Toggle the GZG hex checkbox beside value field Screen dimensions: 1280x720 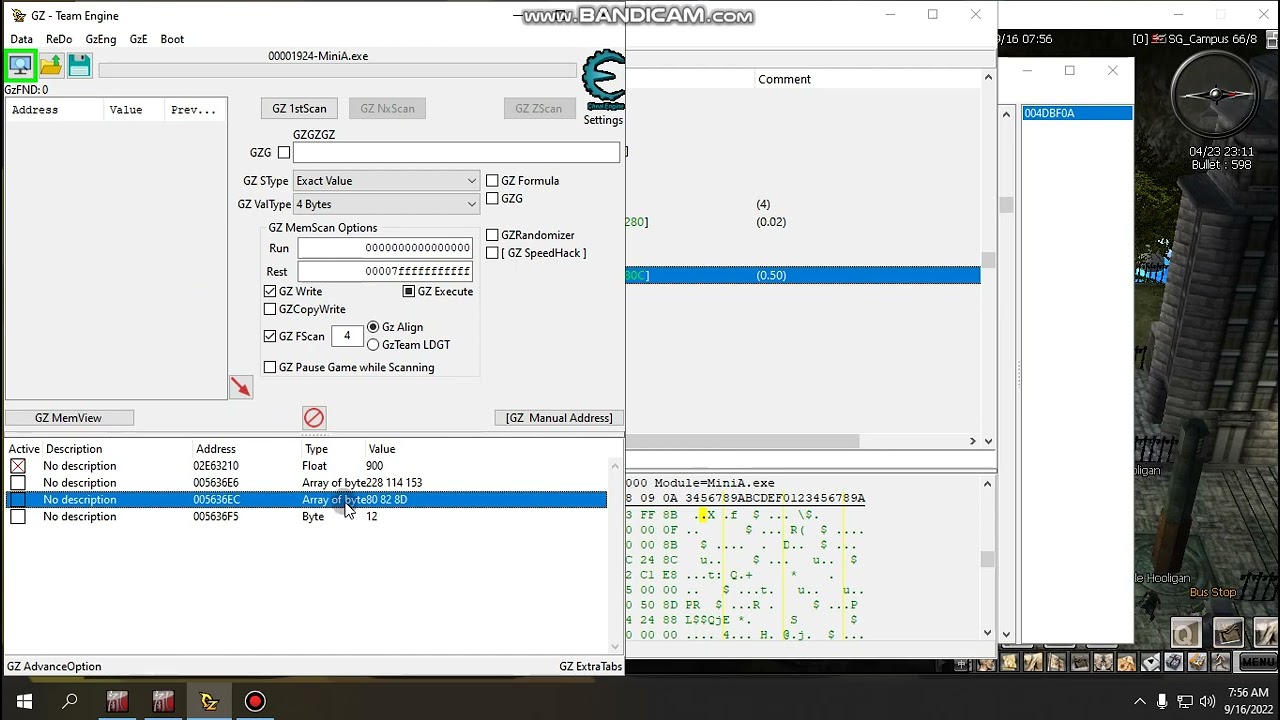point(284,153)
